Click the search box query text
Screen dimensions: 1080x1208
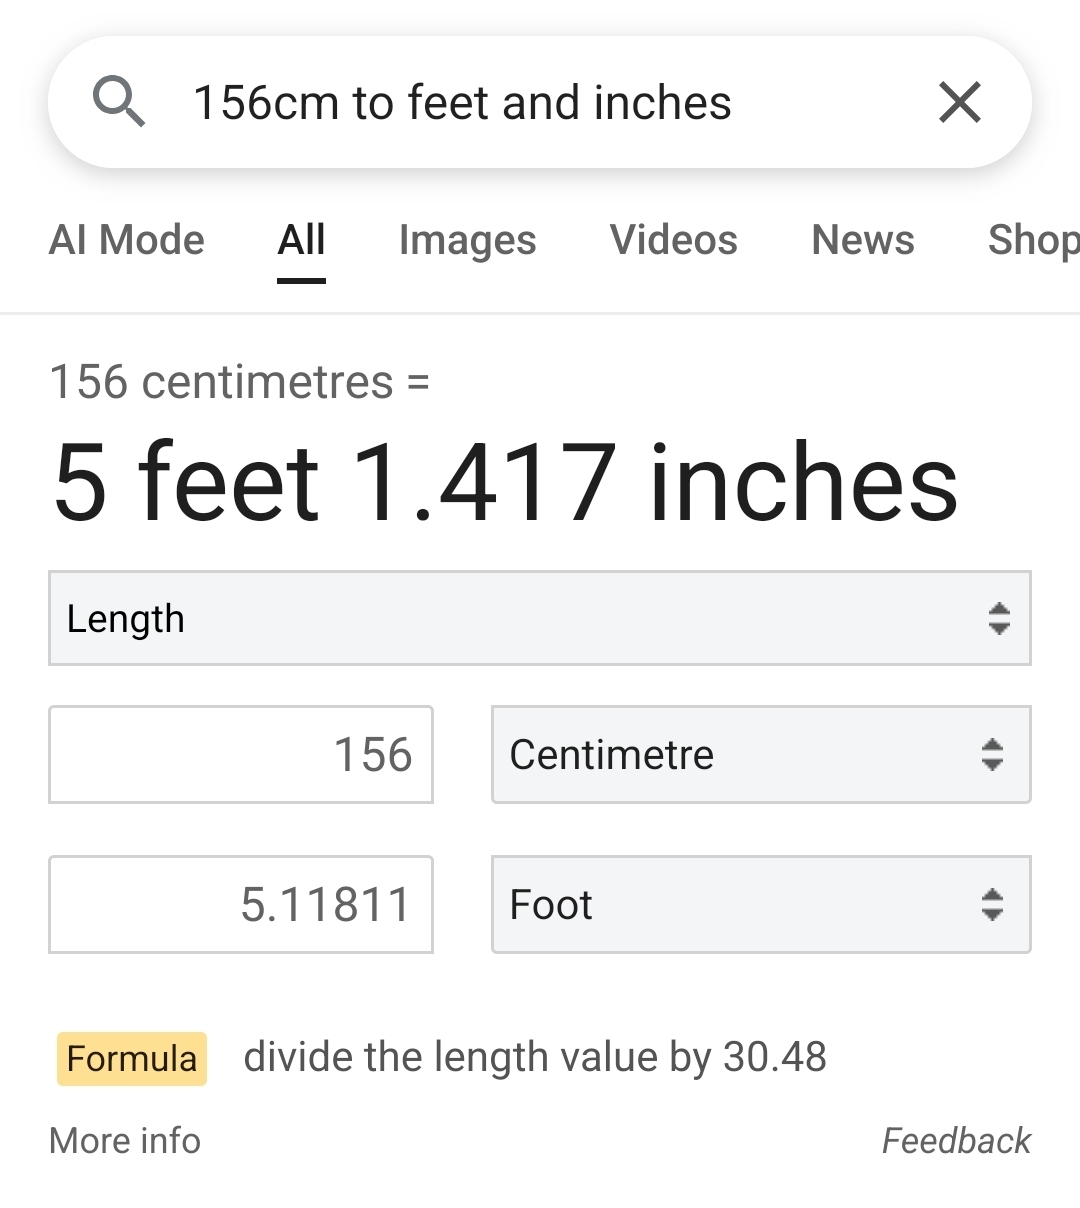[462, 102]
